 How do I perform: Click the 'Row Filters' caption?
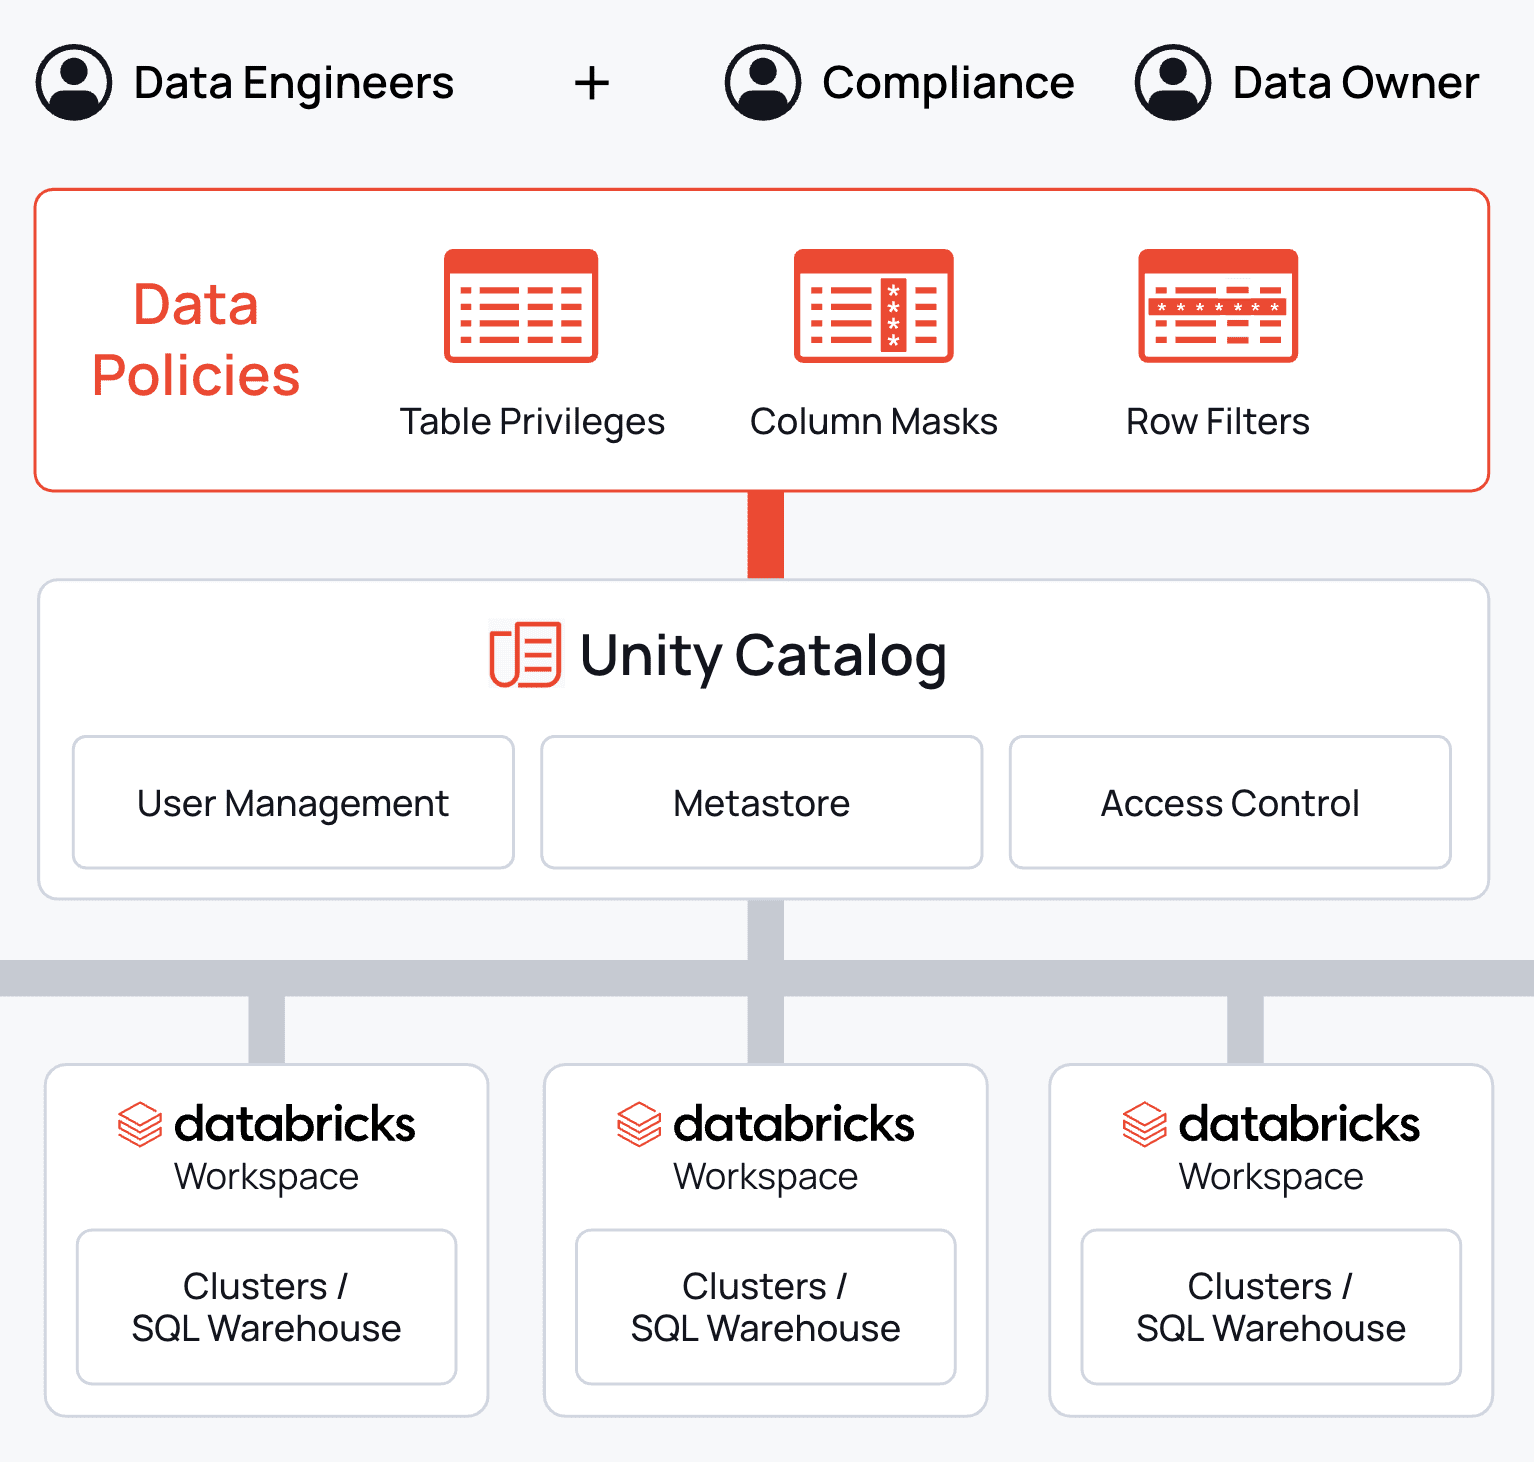click(x=1218, y=422)
